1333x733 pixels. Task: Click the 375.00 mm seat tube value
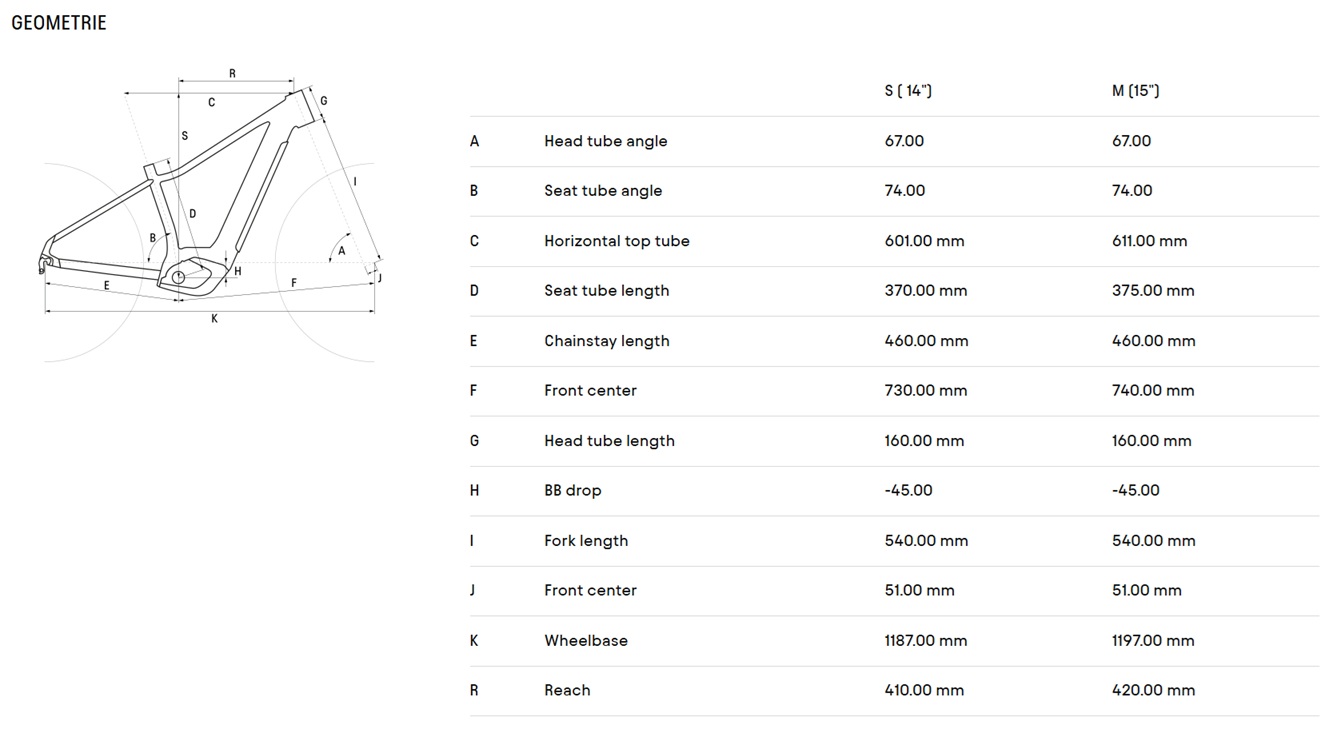[1153, 291]
